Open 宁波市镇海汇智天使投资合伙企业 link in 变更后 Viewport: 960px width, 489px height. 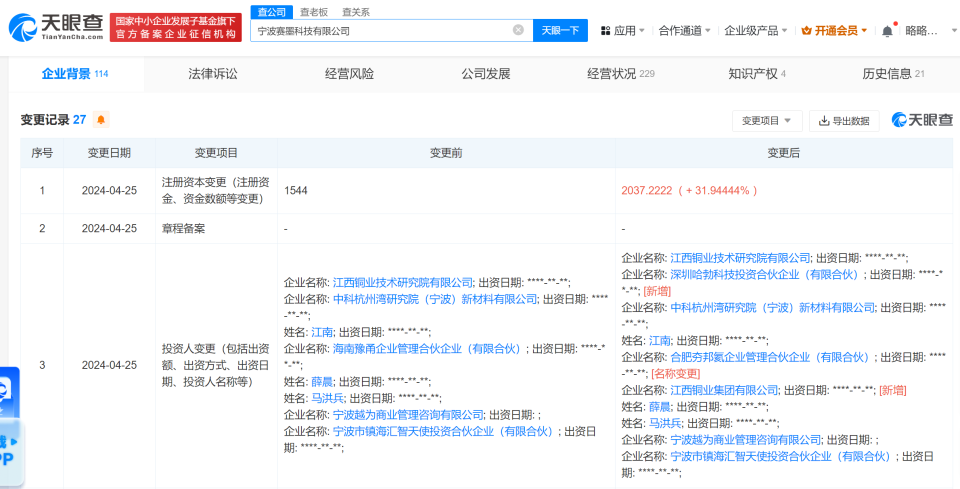781,456
